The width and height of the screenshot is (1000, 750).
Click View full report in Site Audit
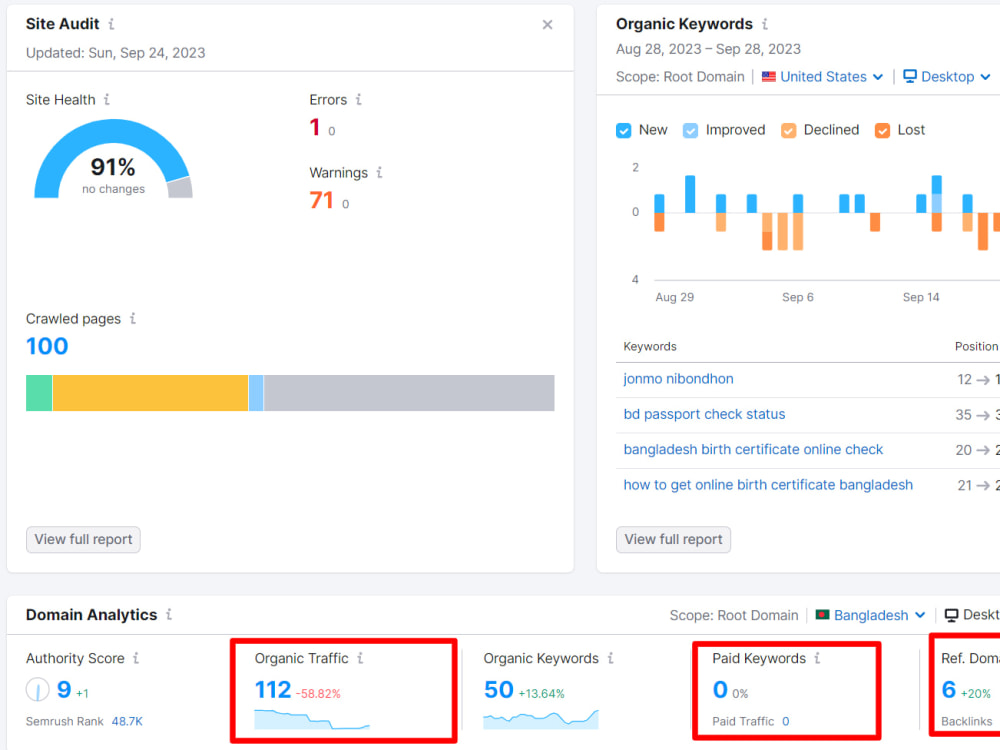[x=83, y=540]
